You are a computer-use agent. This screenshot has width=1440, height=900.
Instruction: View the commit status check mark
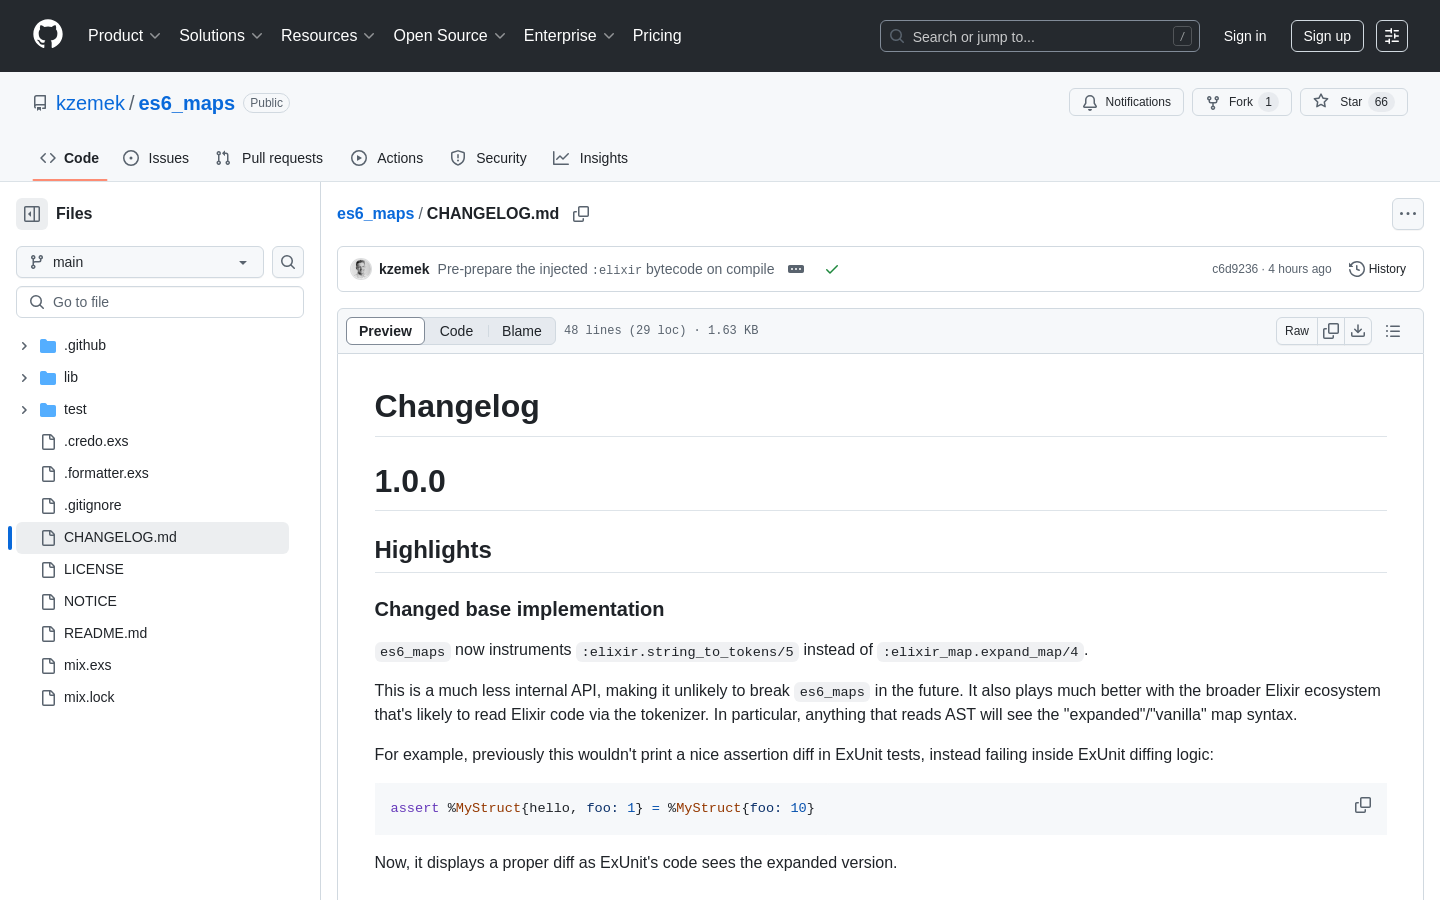pos(831,269)
